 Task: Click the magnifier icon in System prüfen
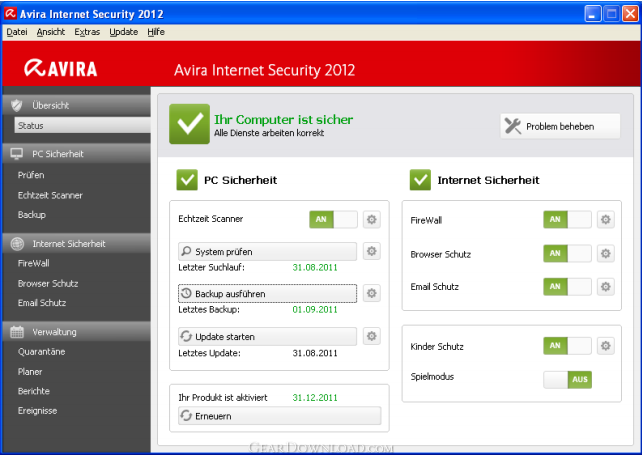[186, 251]
